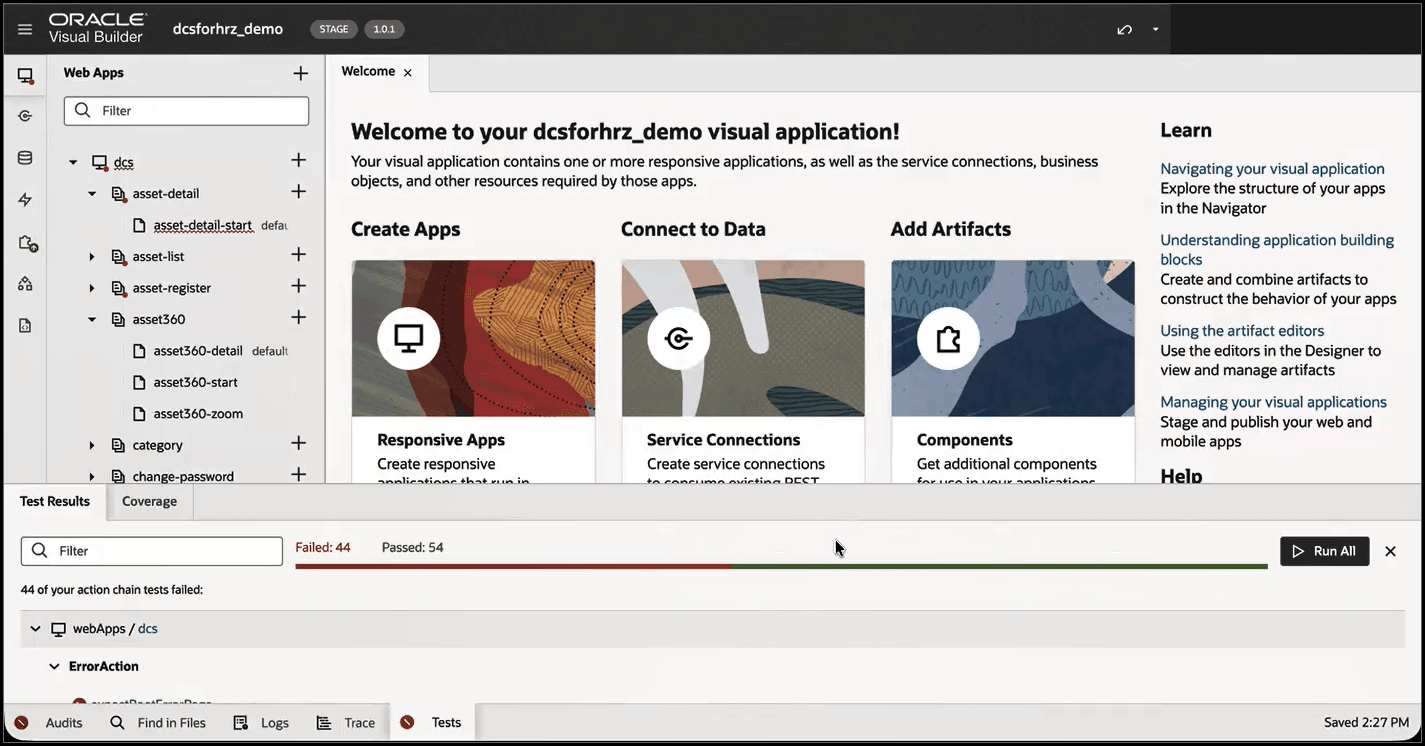
Task: Open Understanding application building blocks link
Action: click(x=1277, y=250)
